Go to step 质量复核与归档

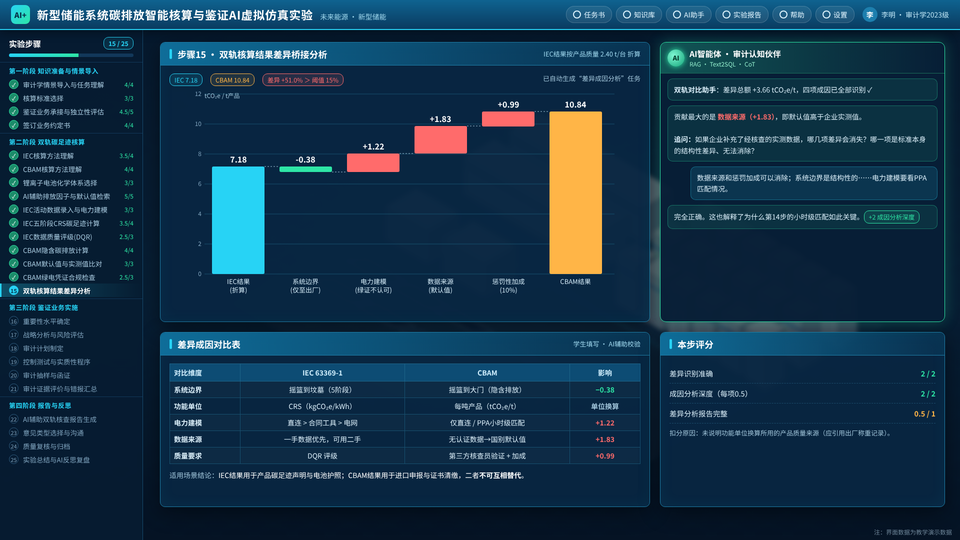click(71, 446)
